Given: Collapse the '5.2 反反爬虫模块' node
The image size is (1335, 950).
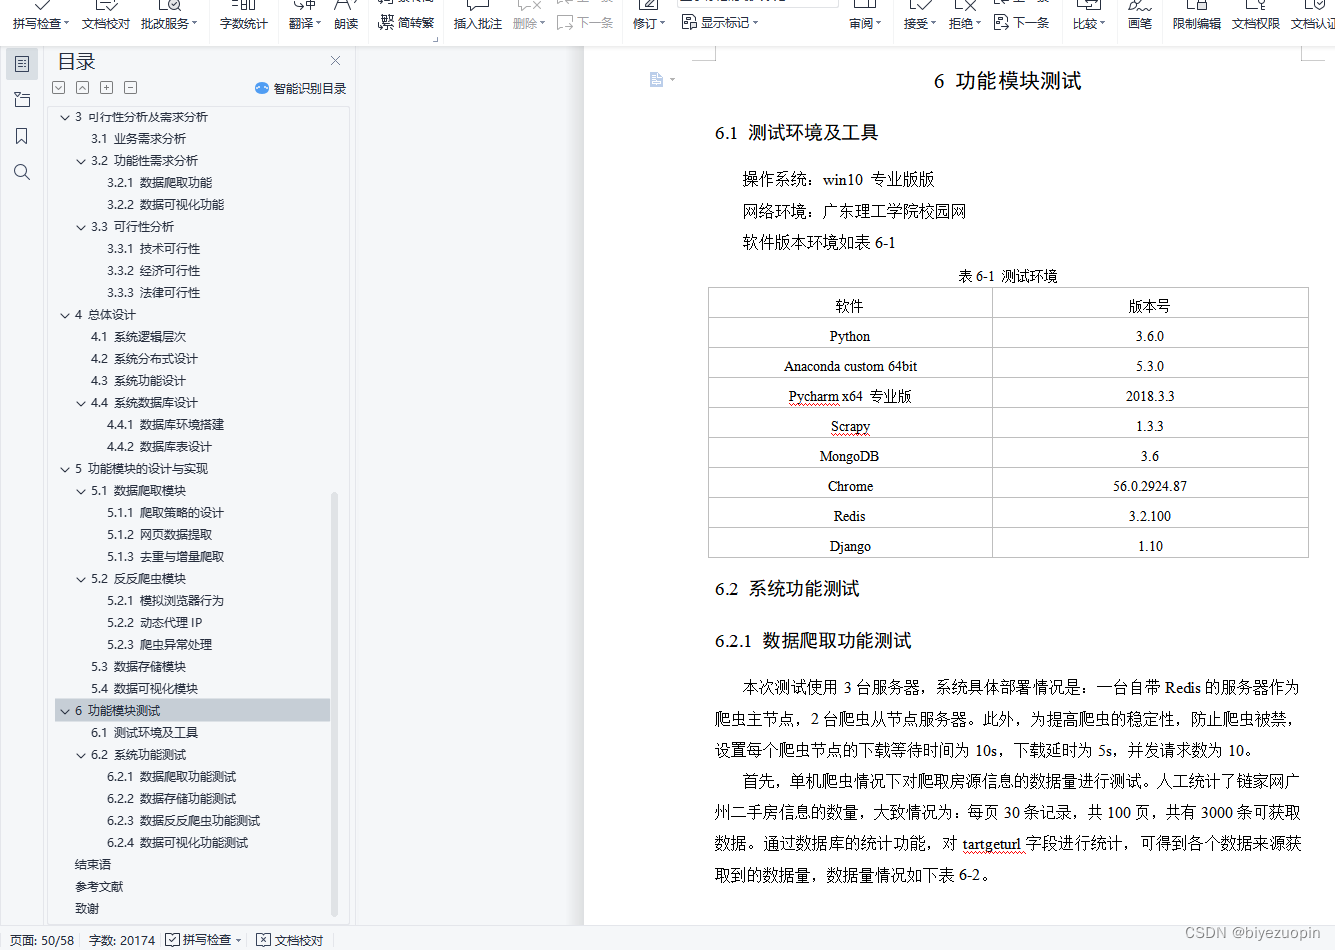Looking at the screenshot, I should tap(81, 579).
